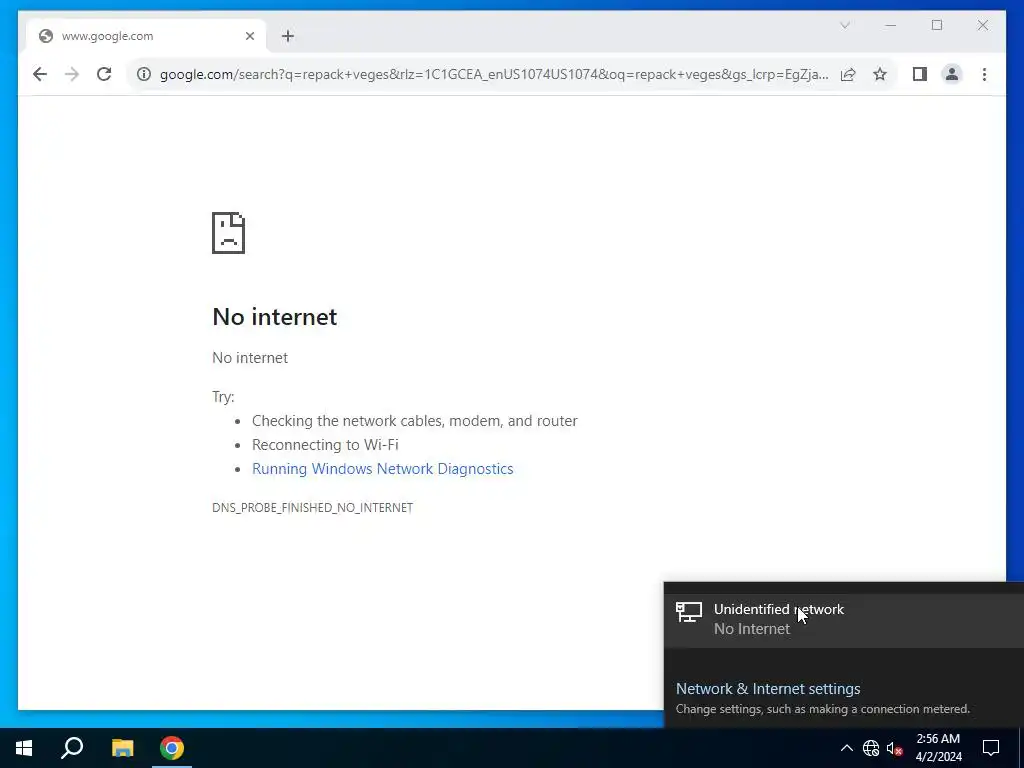Open the clock showing 2:56 AM
The image size is (1024, 768).
tap(938, 748)
